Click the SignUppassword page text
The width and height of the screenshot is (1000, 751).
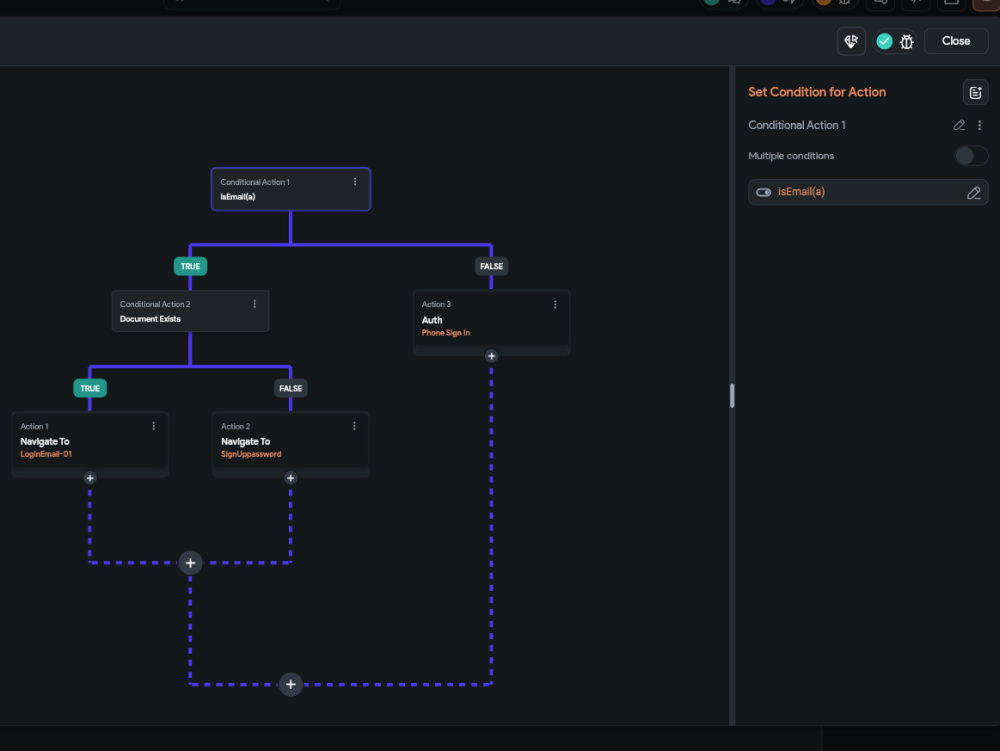point(251,454)
